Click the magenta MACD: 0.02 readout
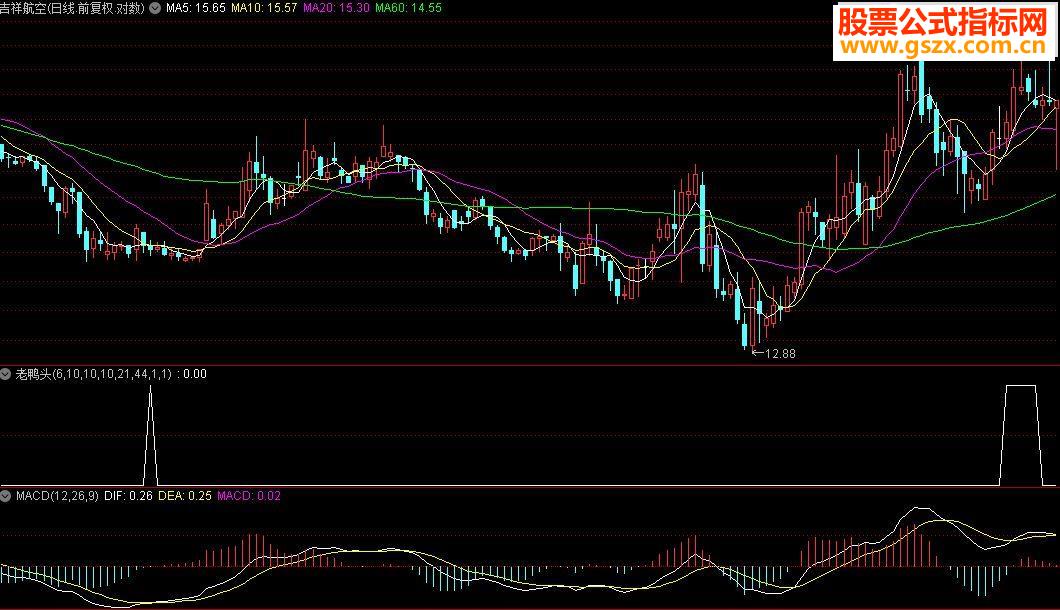 point(249,496)
